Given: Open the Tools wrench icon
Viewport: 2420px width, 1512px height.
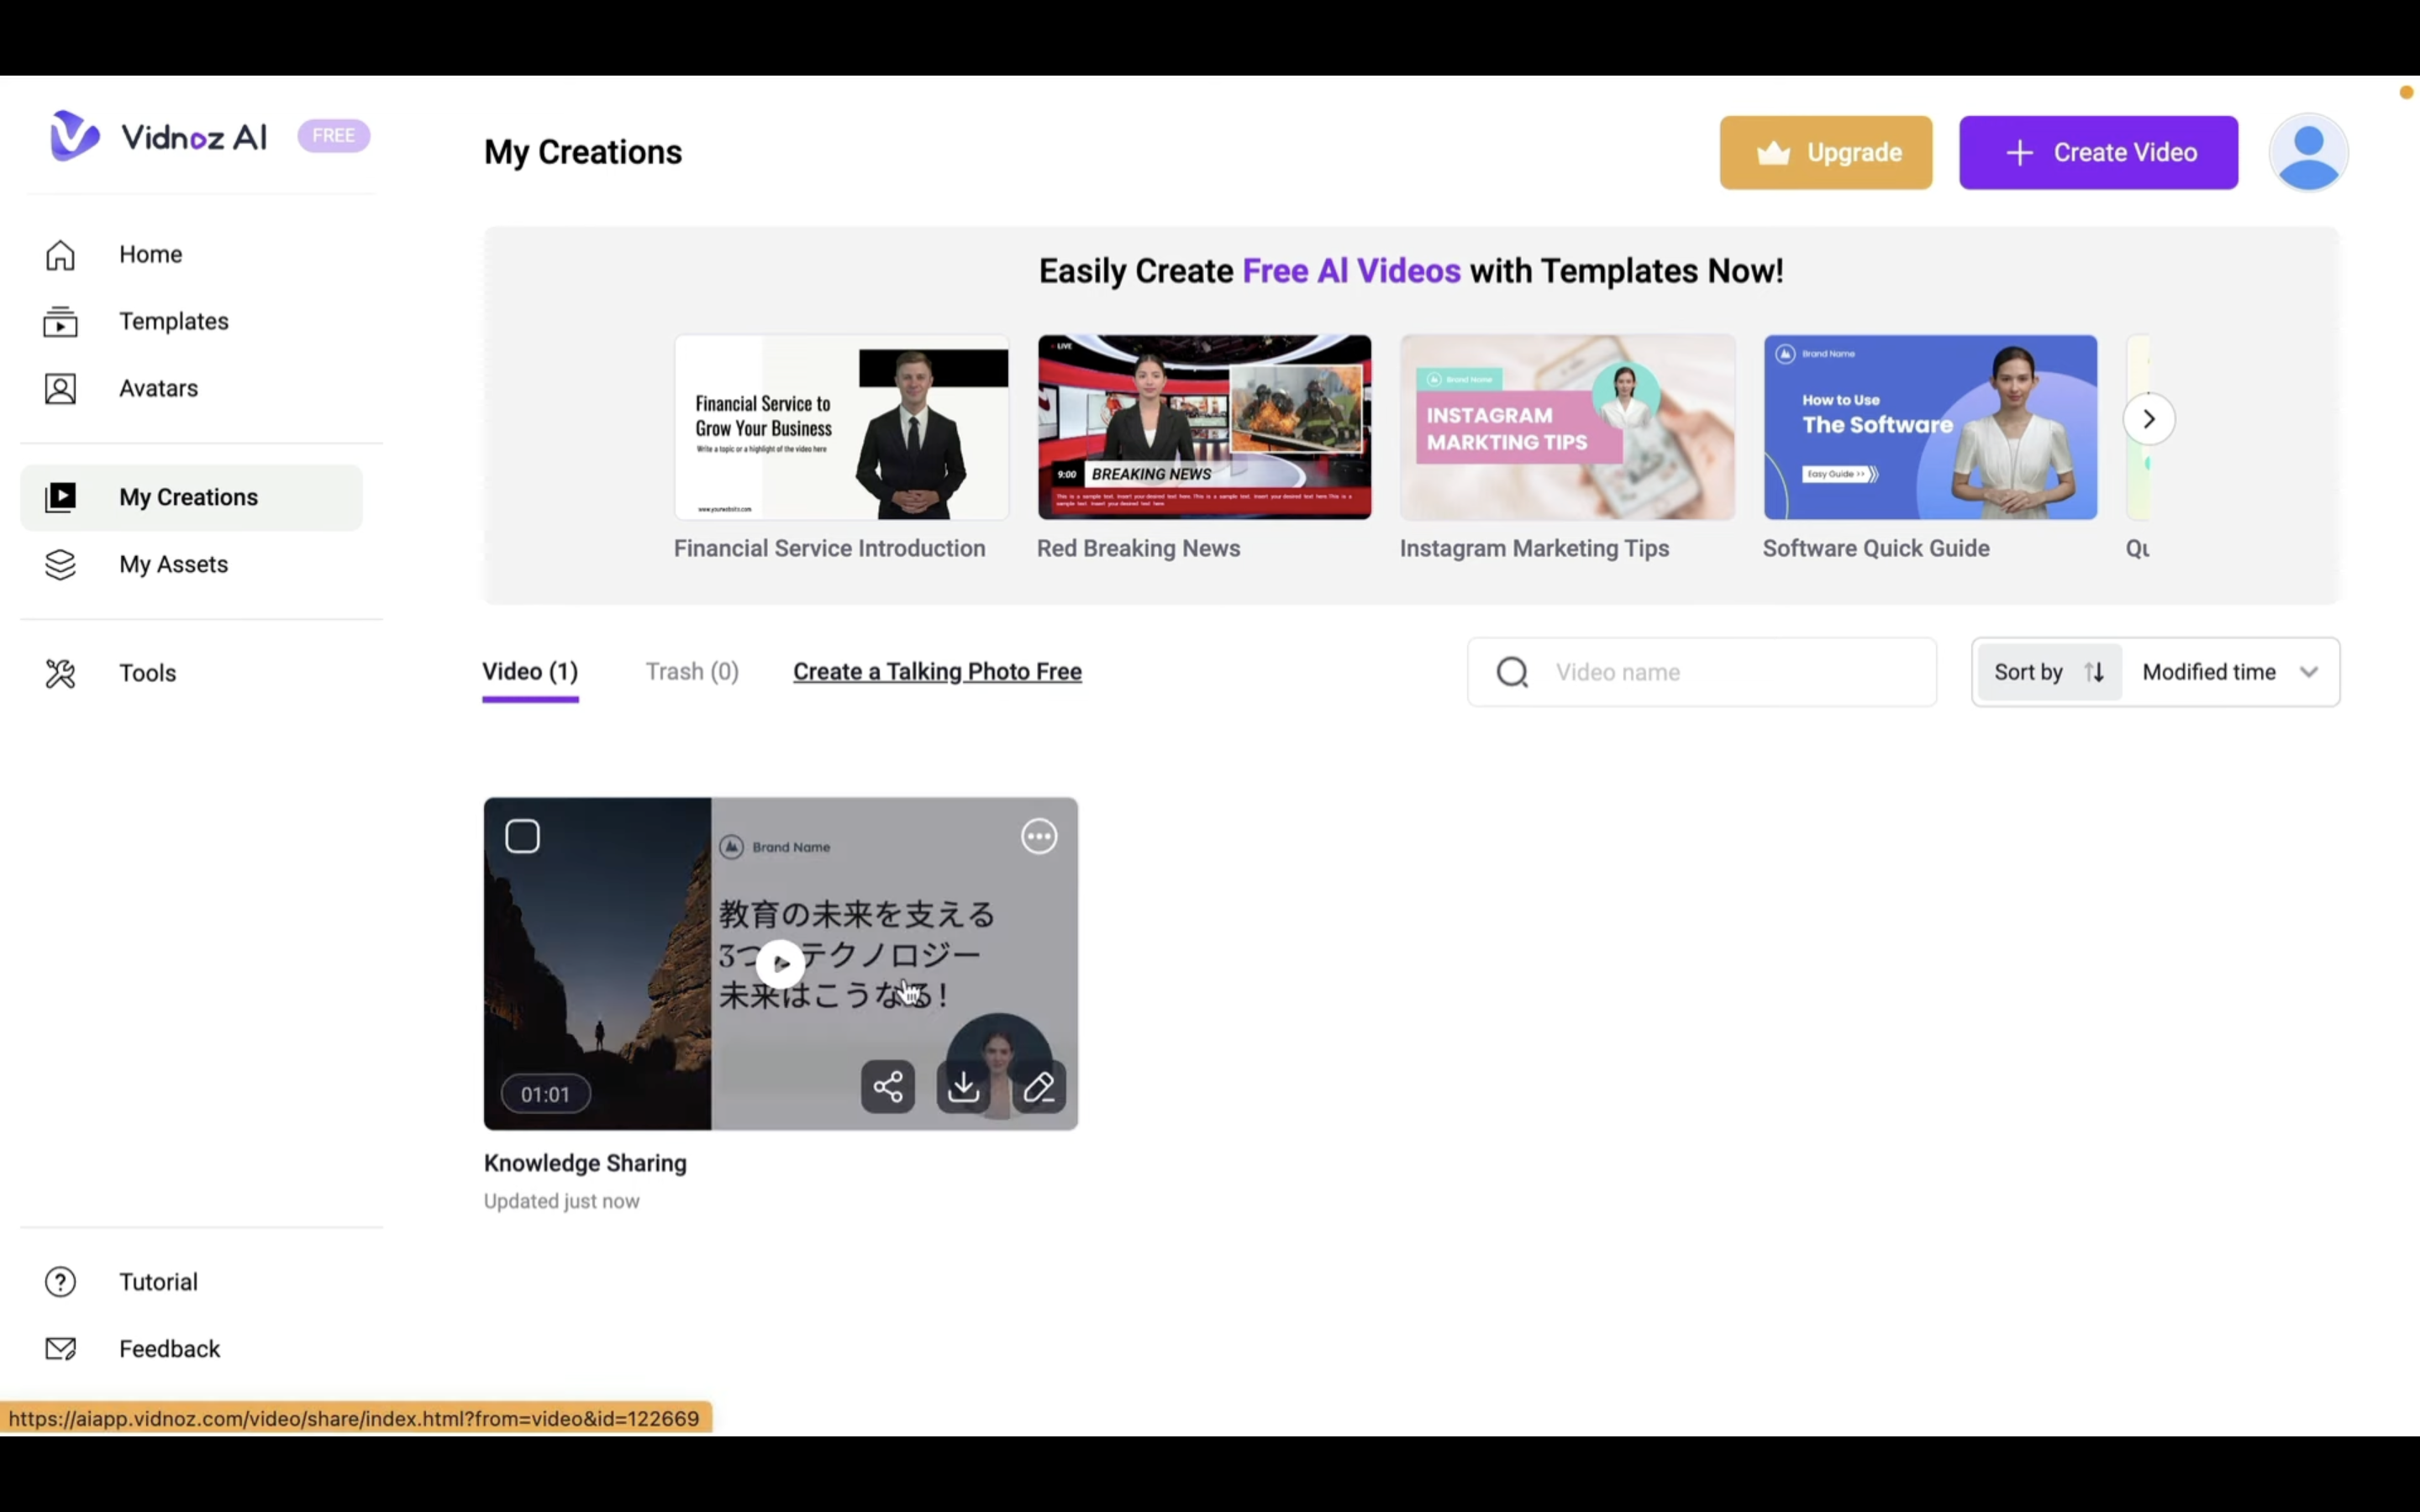Looking at the screenshot, I should (60, 674).
